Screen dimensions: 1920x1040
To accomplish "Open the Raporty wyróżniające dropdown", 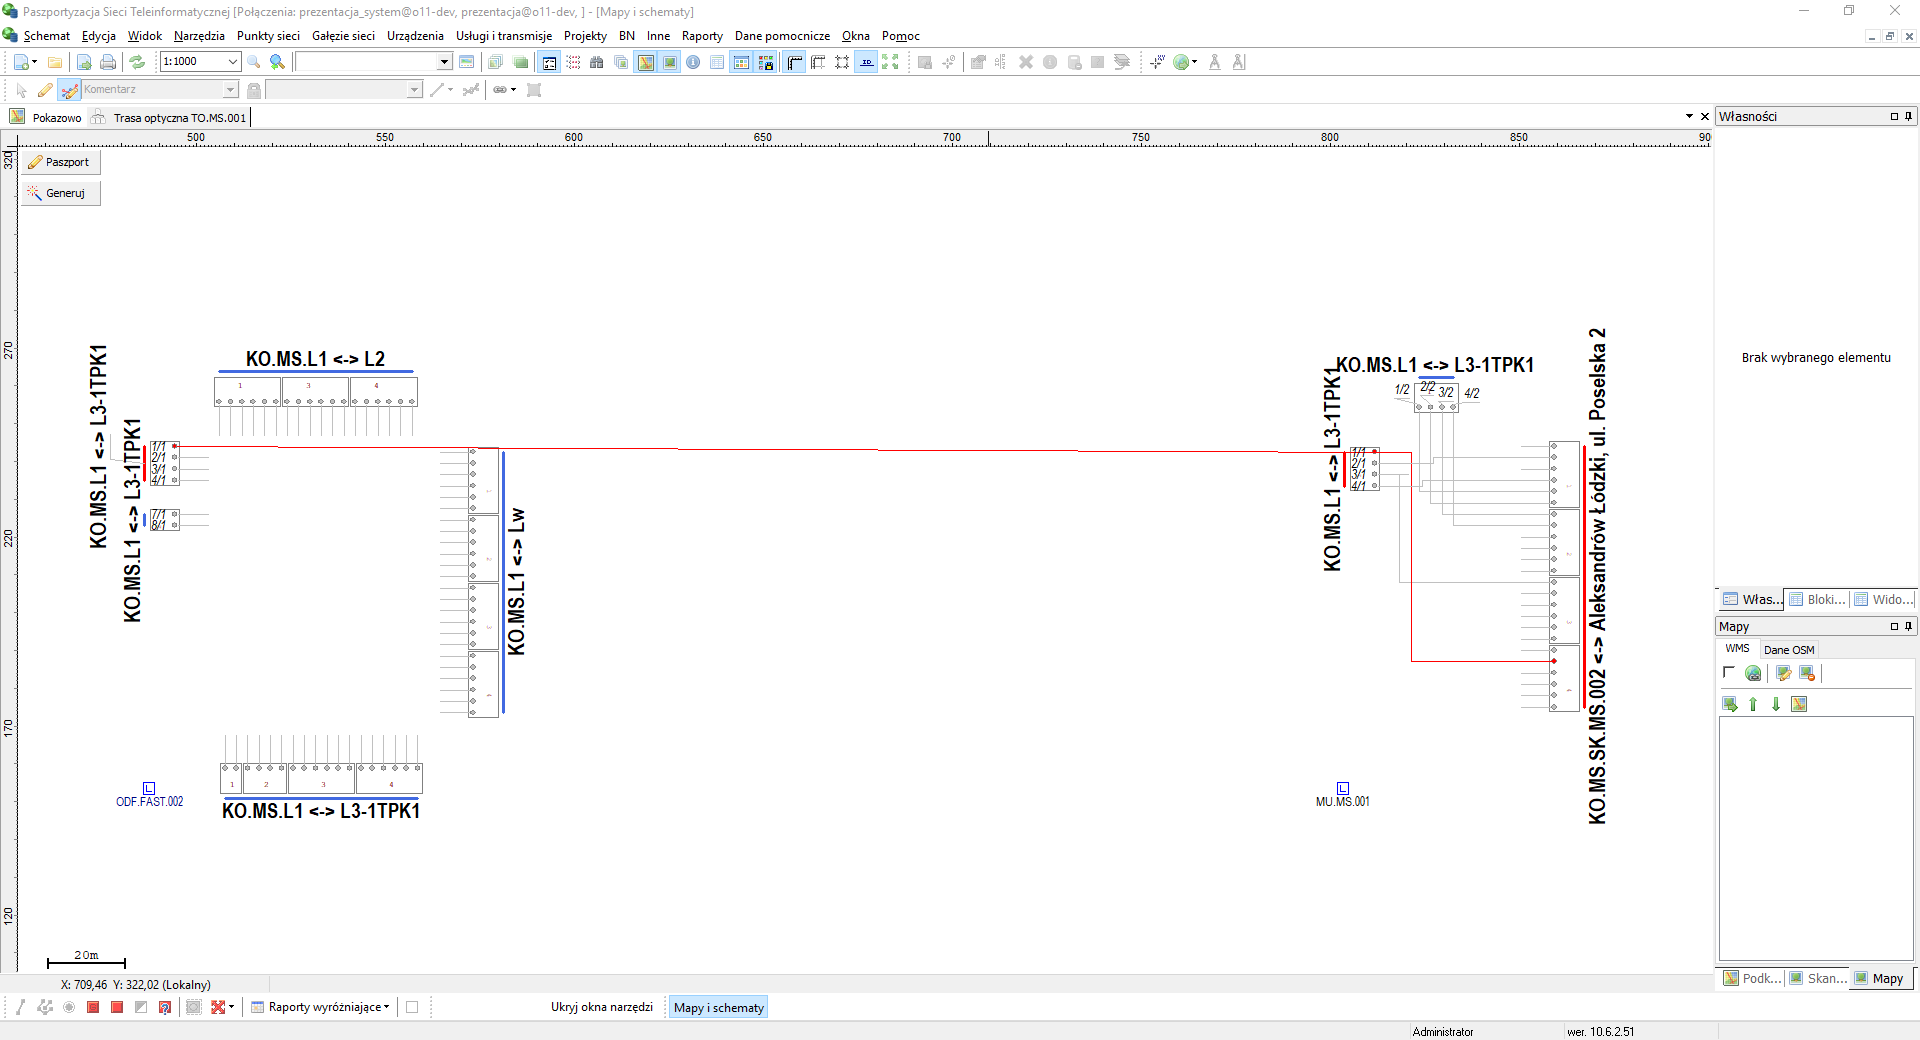I will coord(386,1007).
